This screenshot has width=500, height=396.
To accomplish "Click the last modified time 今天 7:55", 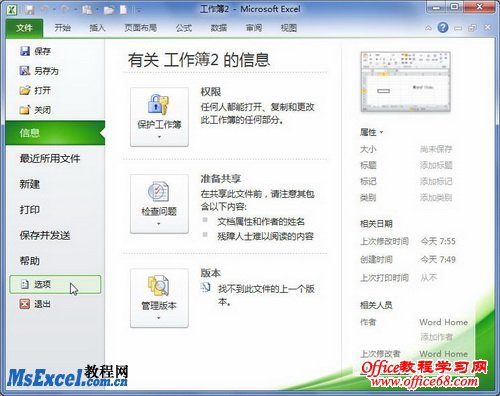I will [x=438, y=241].
